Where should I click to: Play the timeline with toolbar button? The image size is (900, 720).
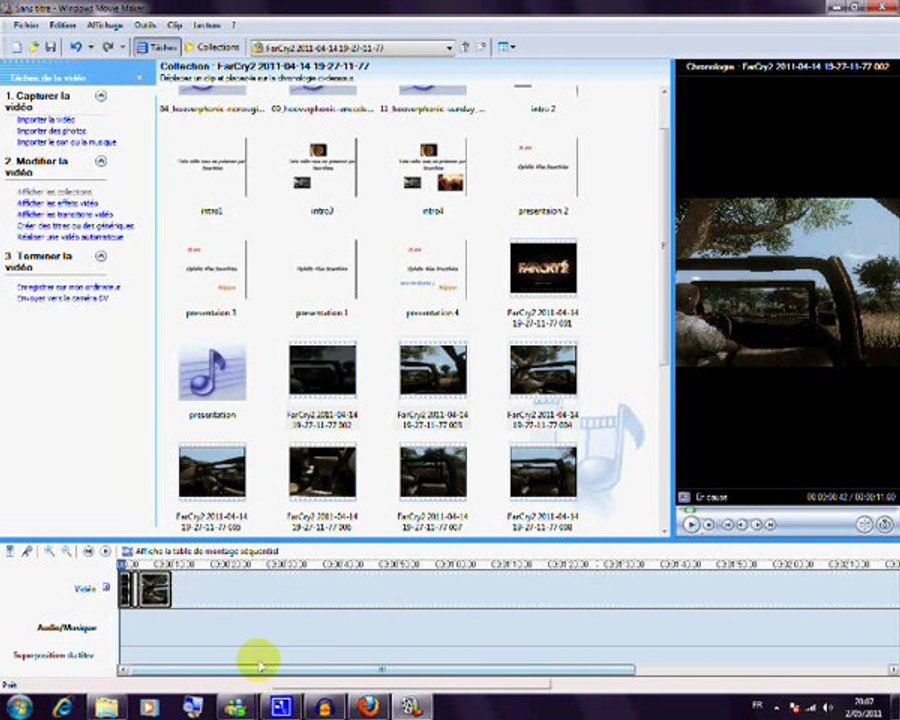106,551
